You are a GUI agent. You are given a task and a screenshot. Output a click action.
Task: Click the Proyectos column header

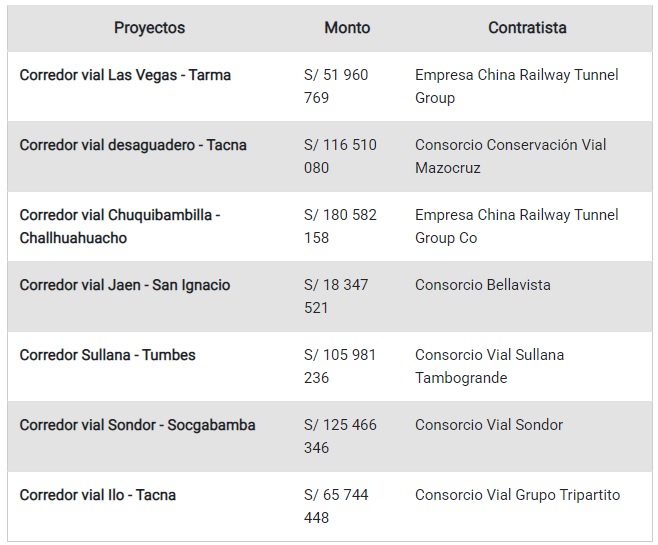tap(149, 28)
